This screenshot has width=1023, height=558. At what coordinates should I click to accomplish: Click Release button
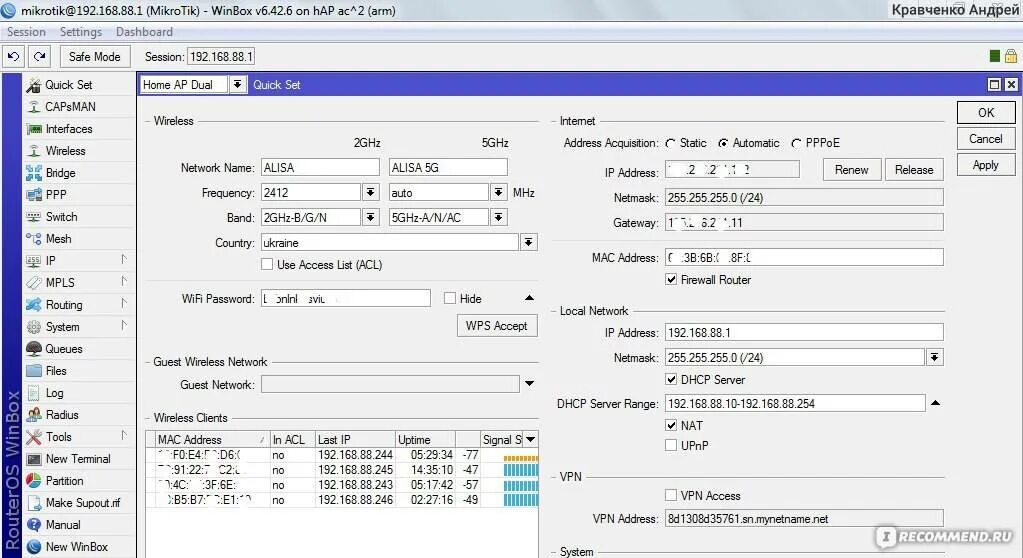914,170
